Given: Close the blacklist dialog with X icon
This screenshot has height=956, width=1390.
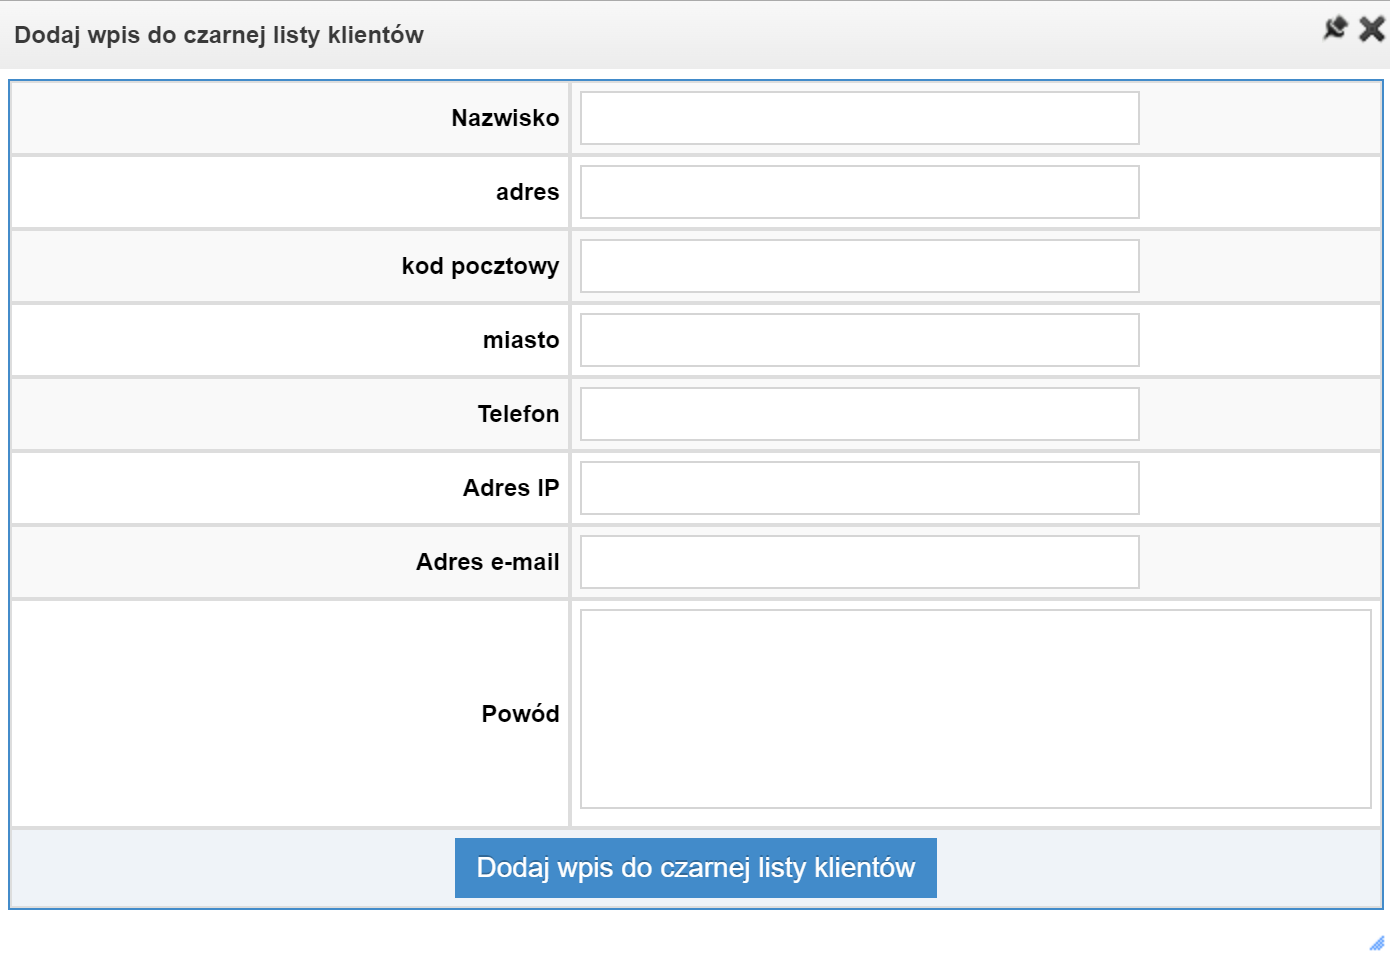Looking at the screenshot, I should pyautogui.click(x=1372, y=29).
